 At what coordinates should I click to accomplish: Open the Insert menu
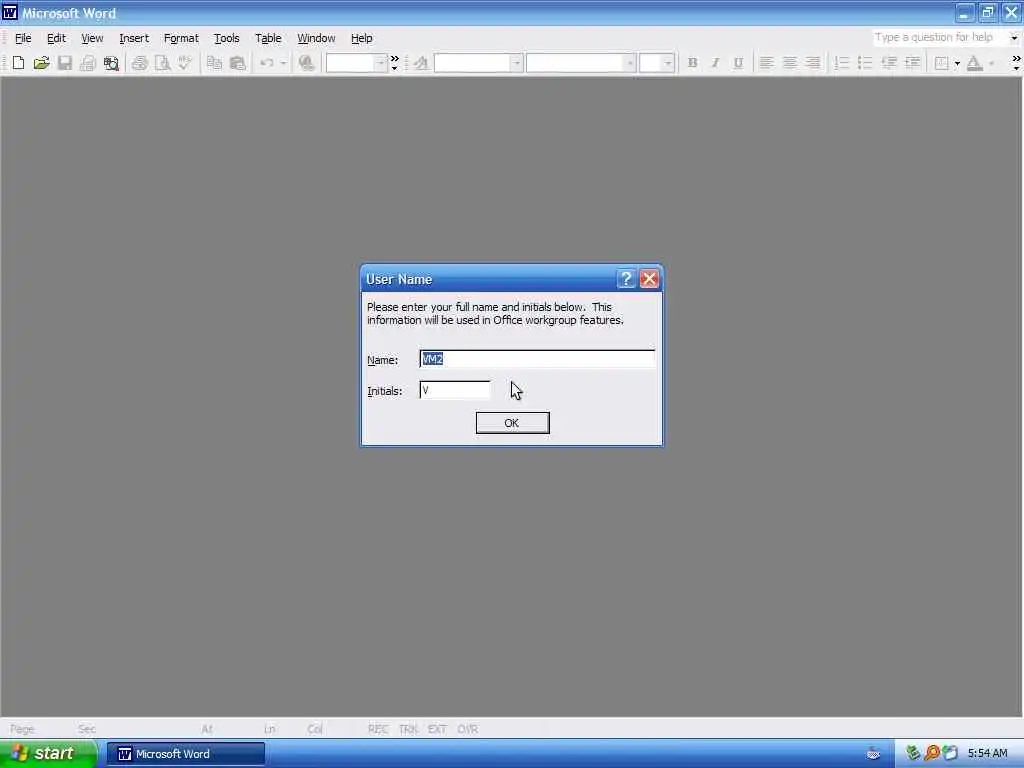134,38
